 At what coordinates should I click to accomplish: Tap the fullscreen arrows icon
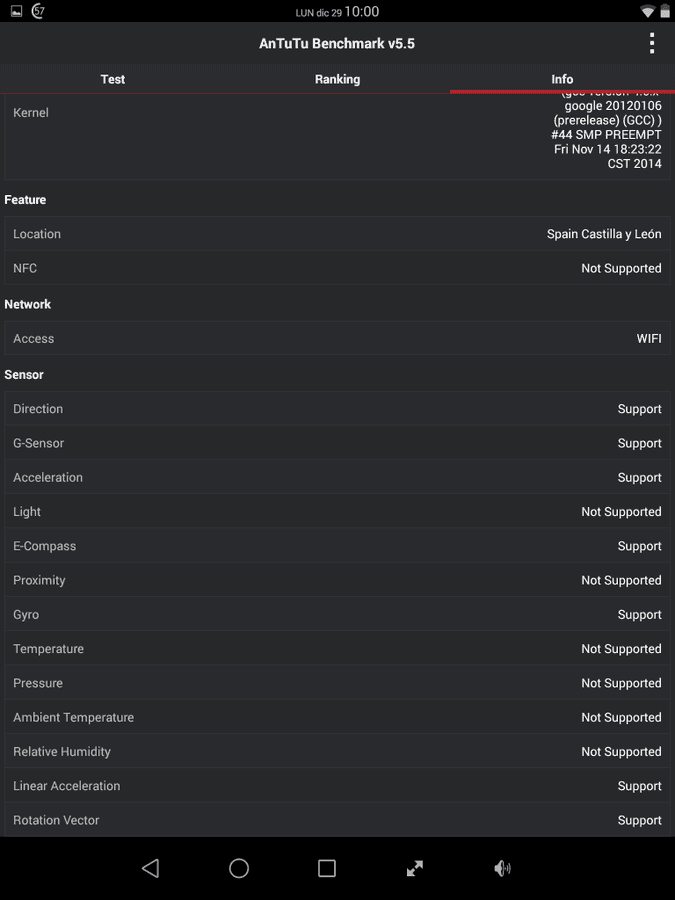414,868
